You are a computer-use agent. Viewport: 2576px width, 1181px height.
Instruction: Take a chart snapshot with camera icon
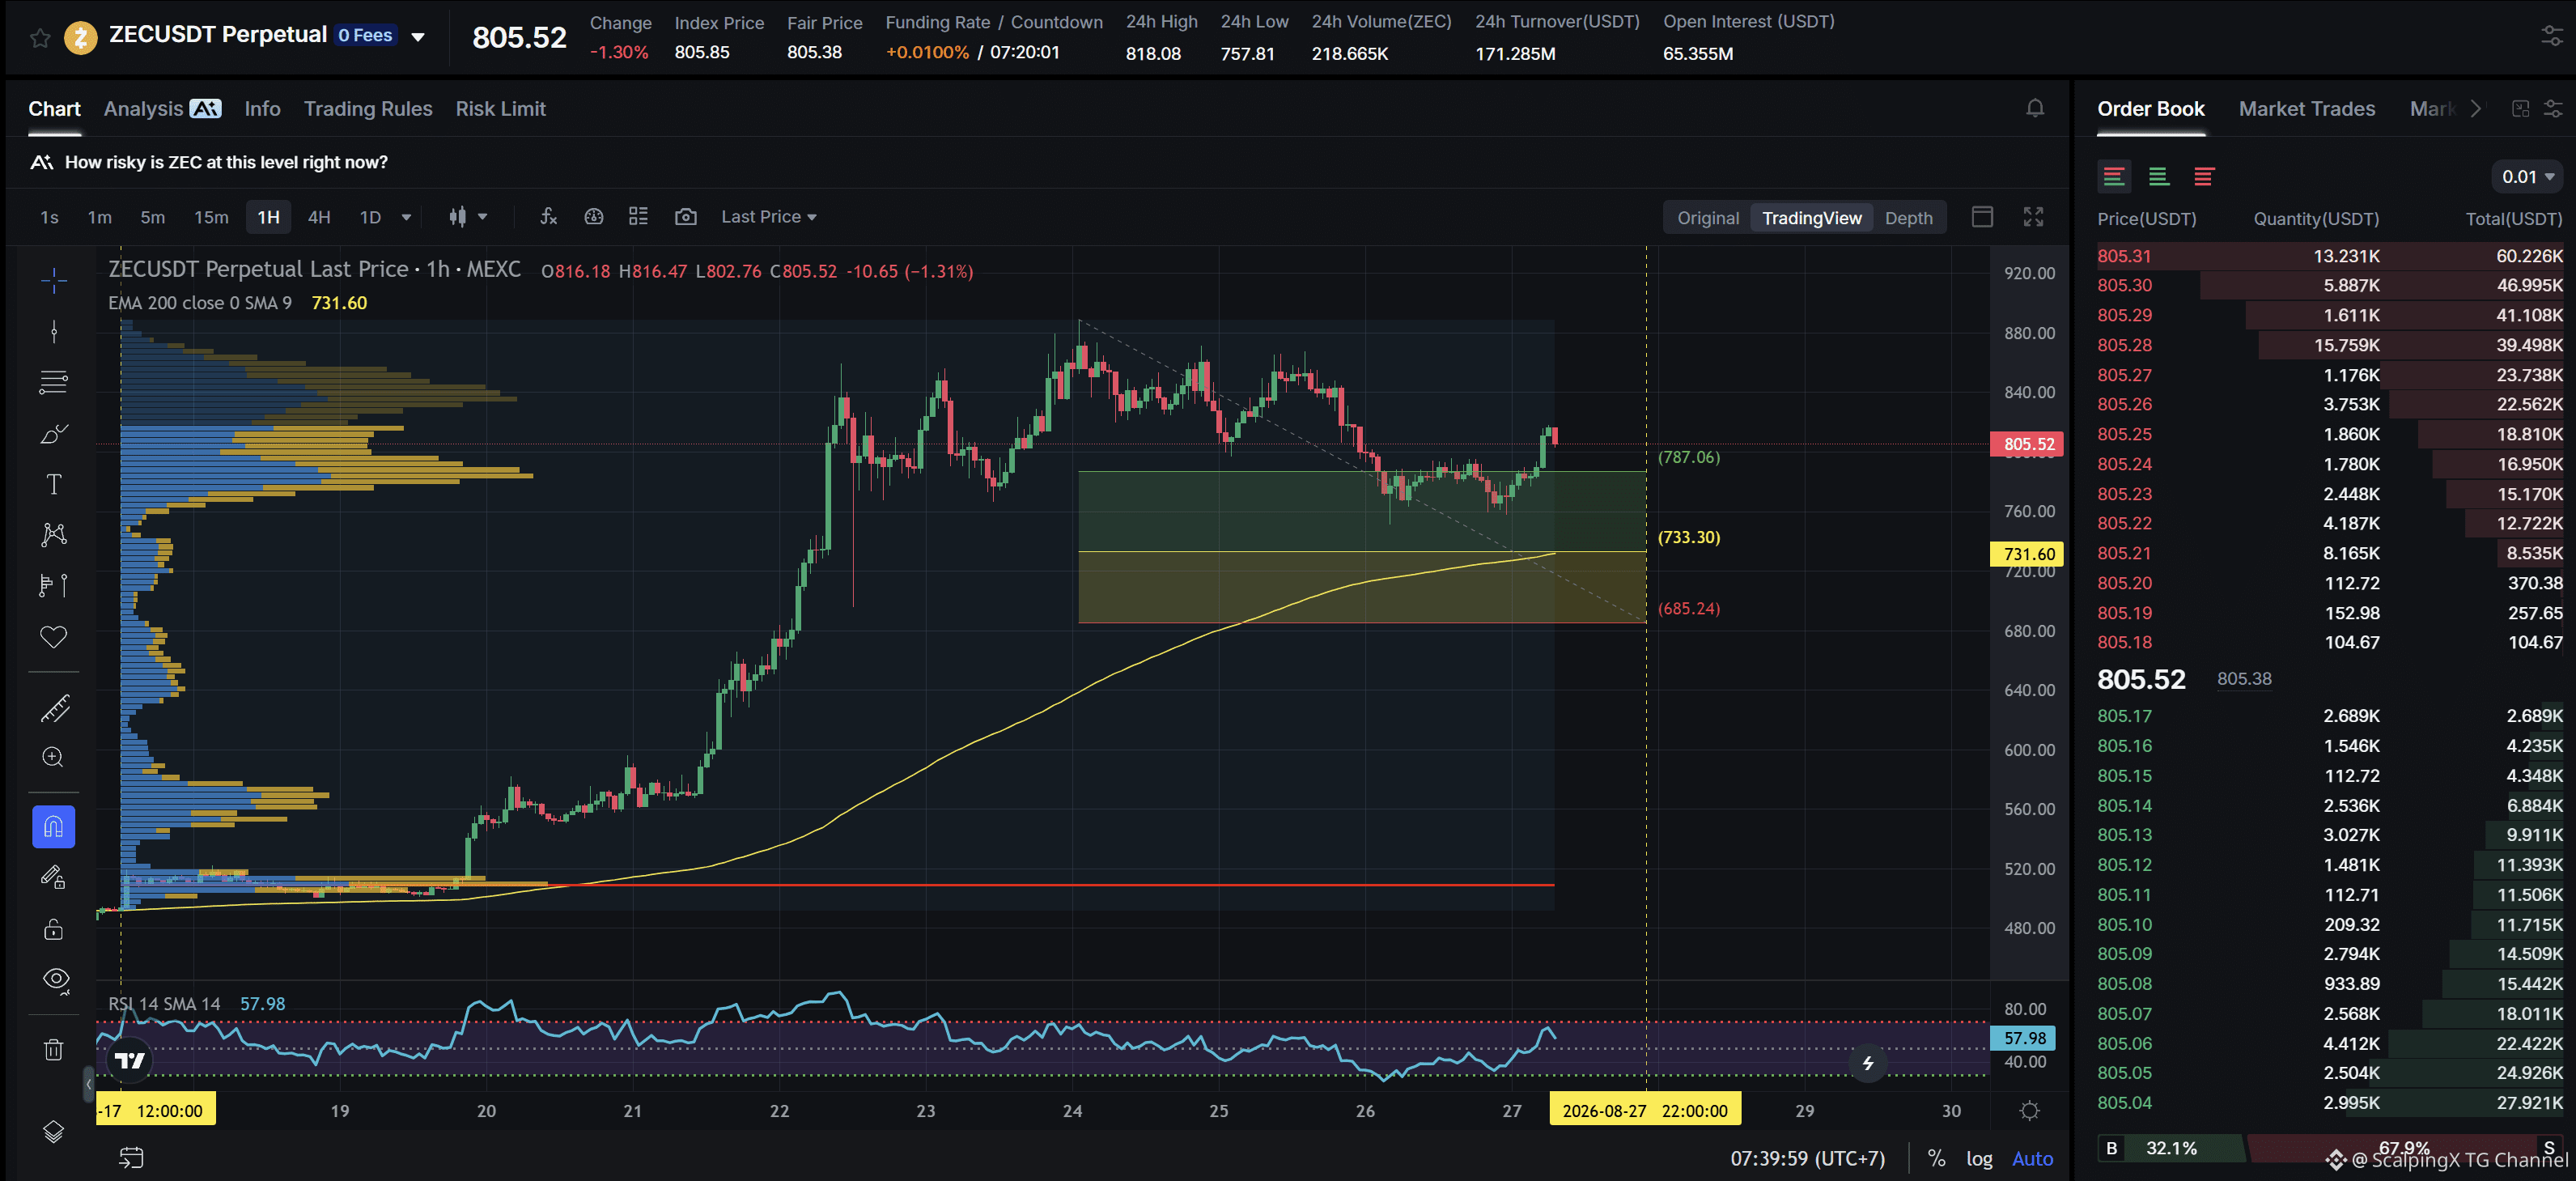pyautogui.click(x=685, y=216)
